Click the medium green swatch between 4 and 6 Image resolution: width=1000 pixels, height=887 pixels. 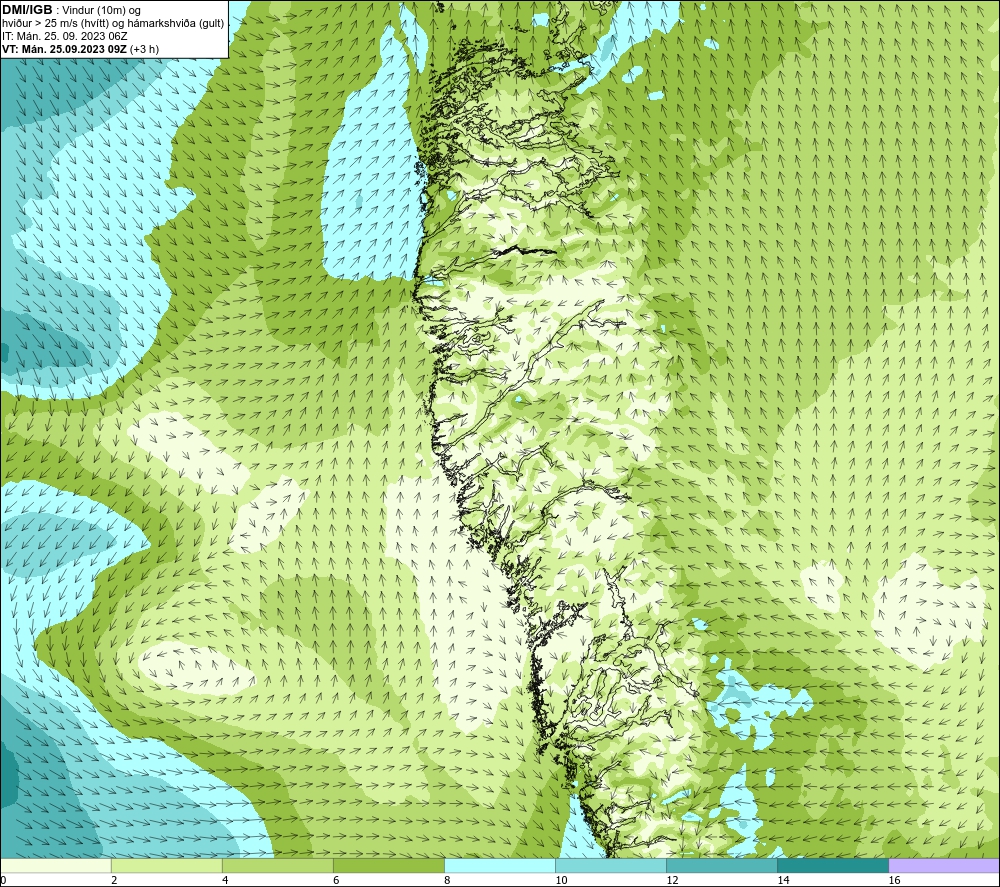(277, 865)
